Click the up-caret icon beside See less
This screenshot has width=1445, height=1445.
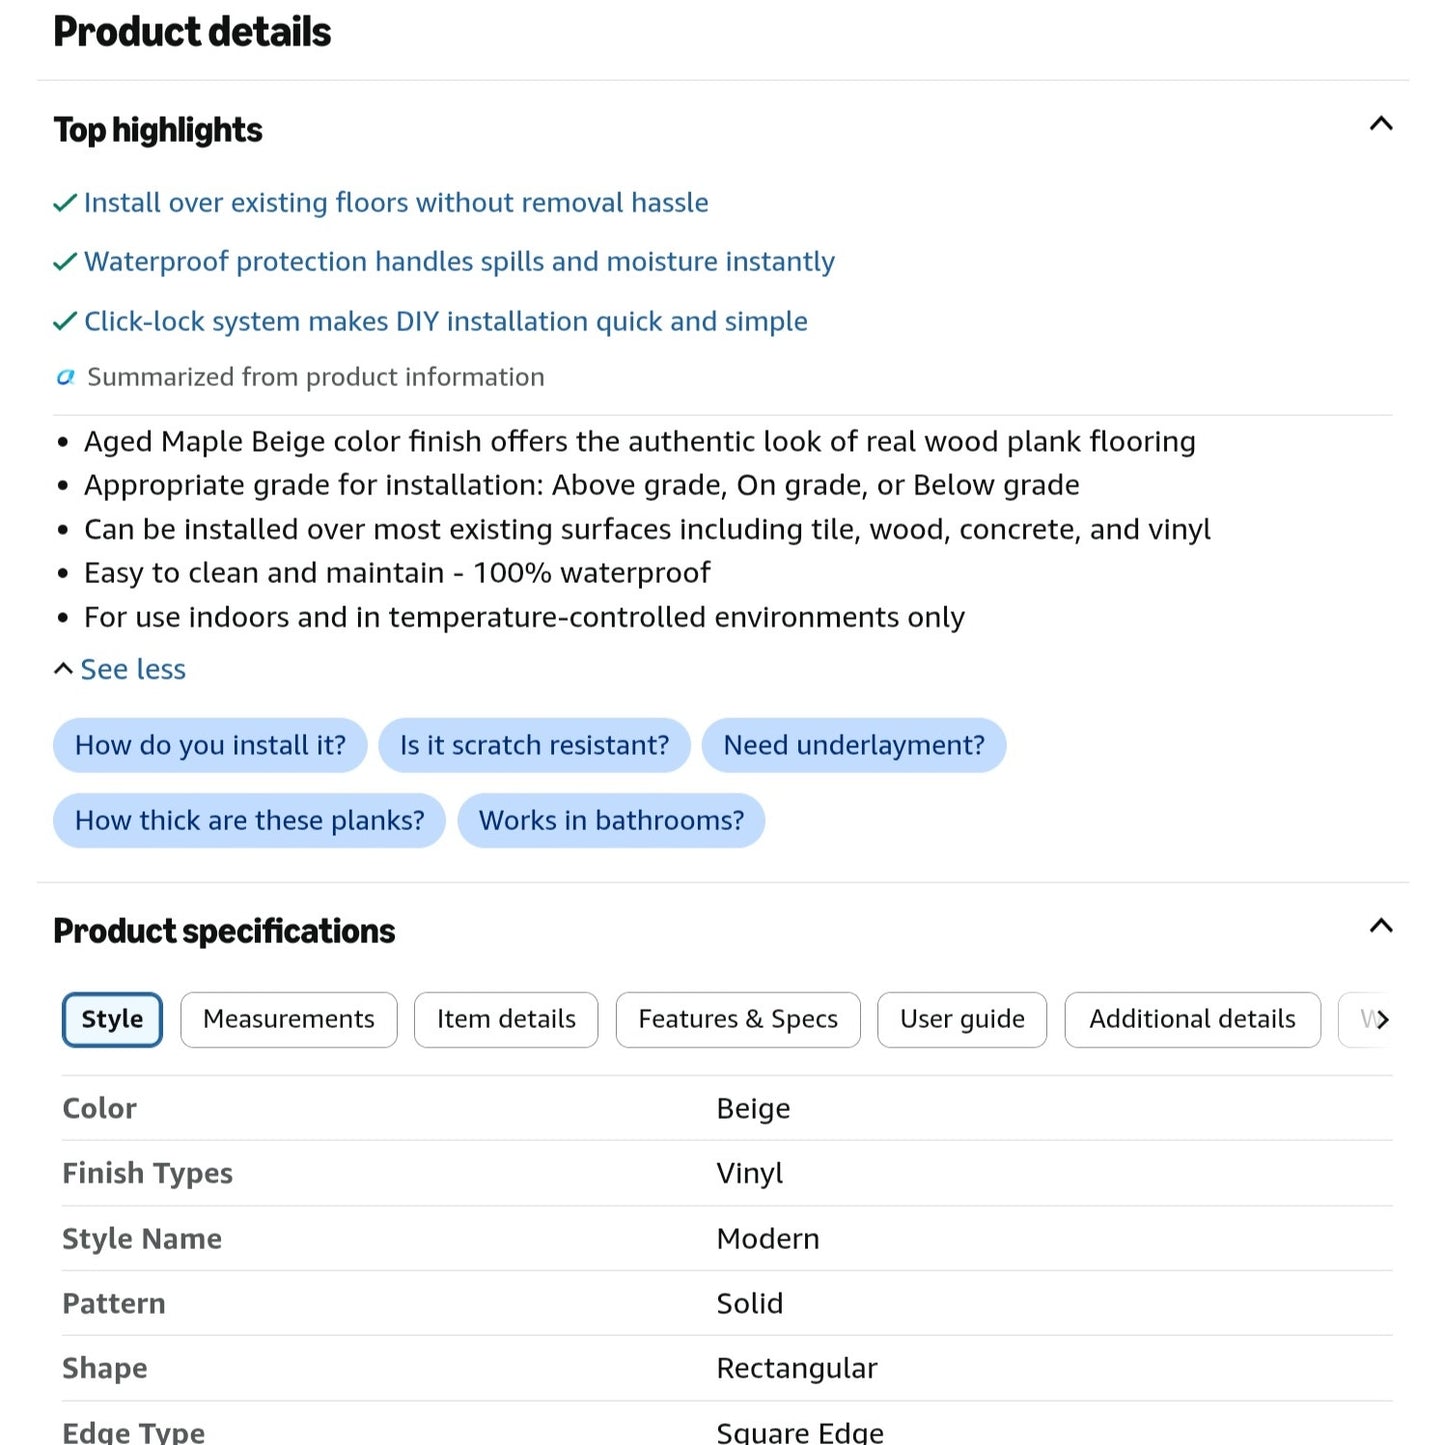tap(63, 668)
